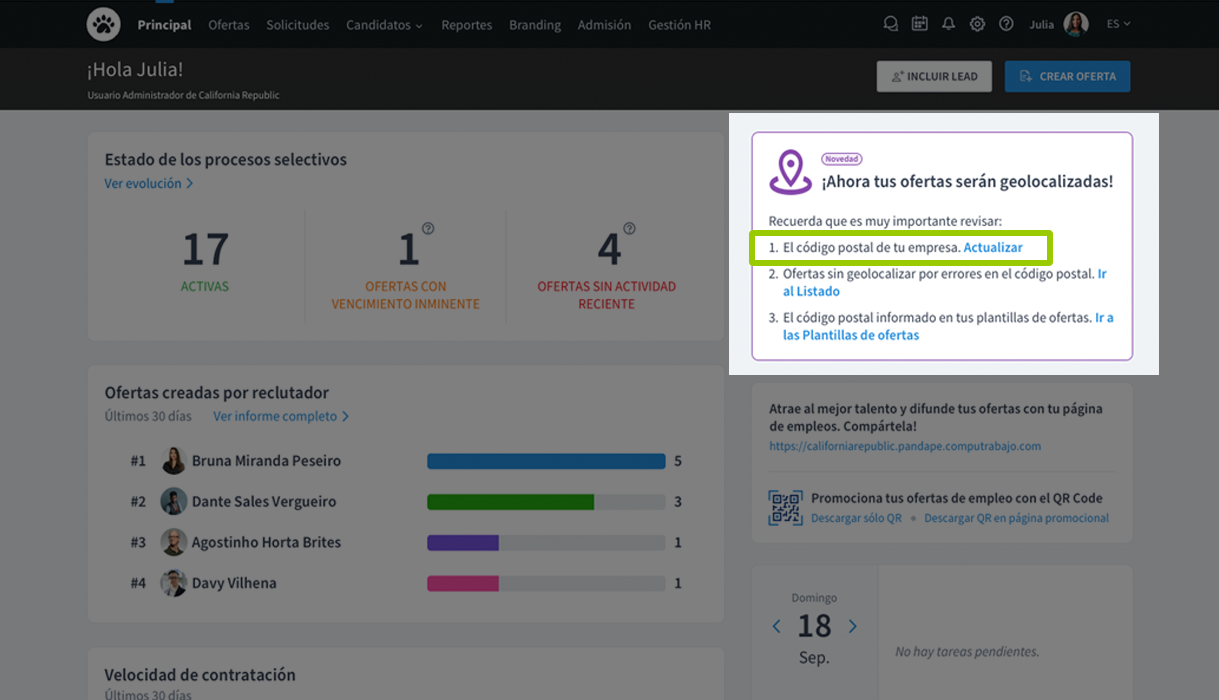Click the Incluir Lead button

pyautogui.click(x=934, y=76)
